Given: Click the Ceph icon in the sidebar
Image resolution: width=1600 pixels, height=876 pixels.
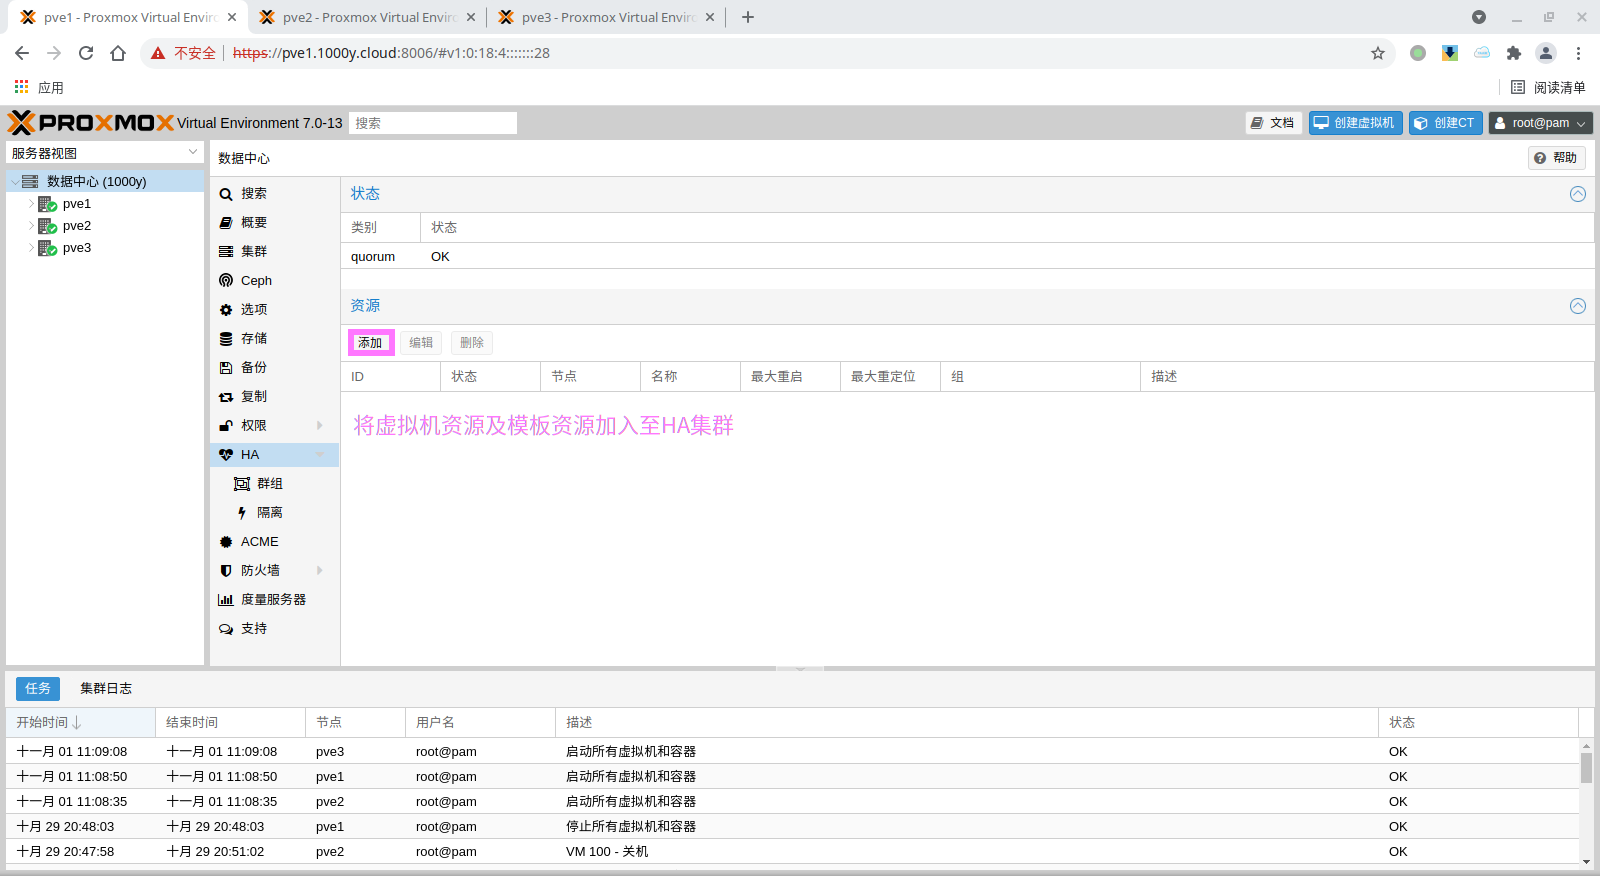Looking at the screenshot, I should [x=226, y=281].
